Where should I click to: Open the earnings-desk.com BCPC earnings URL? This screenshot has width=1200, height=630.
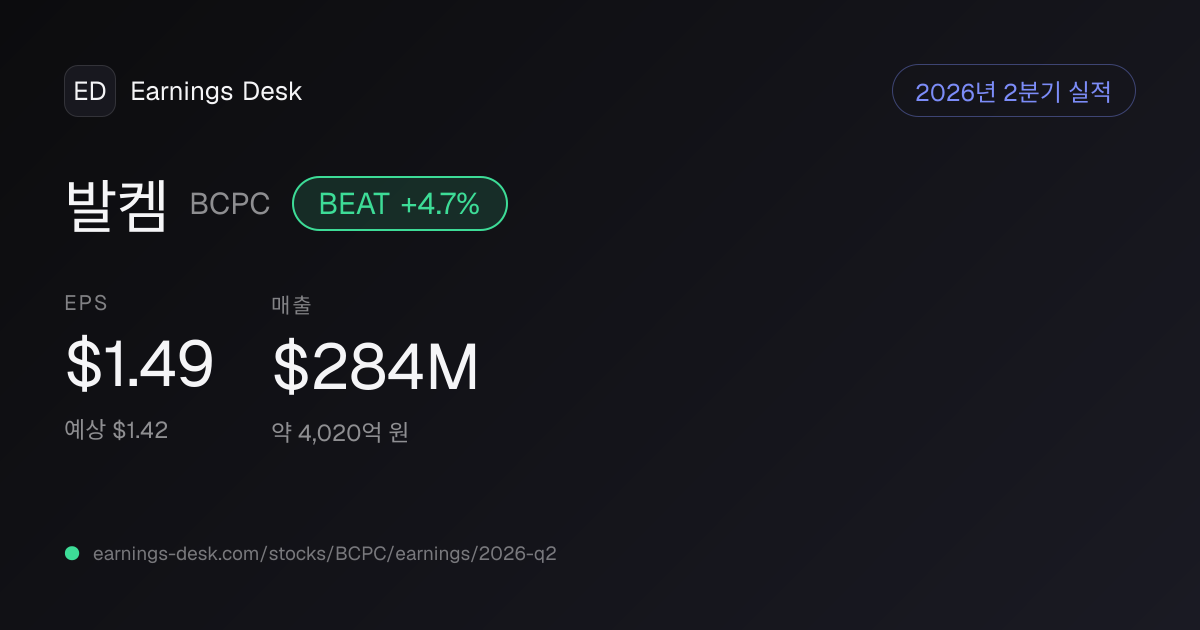click(324, 553)
